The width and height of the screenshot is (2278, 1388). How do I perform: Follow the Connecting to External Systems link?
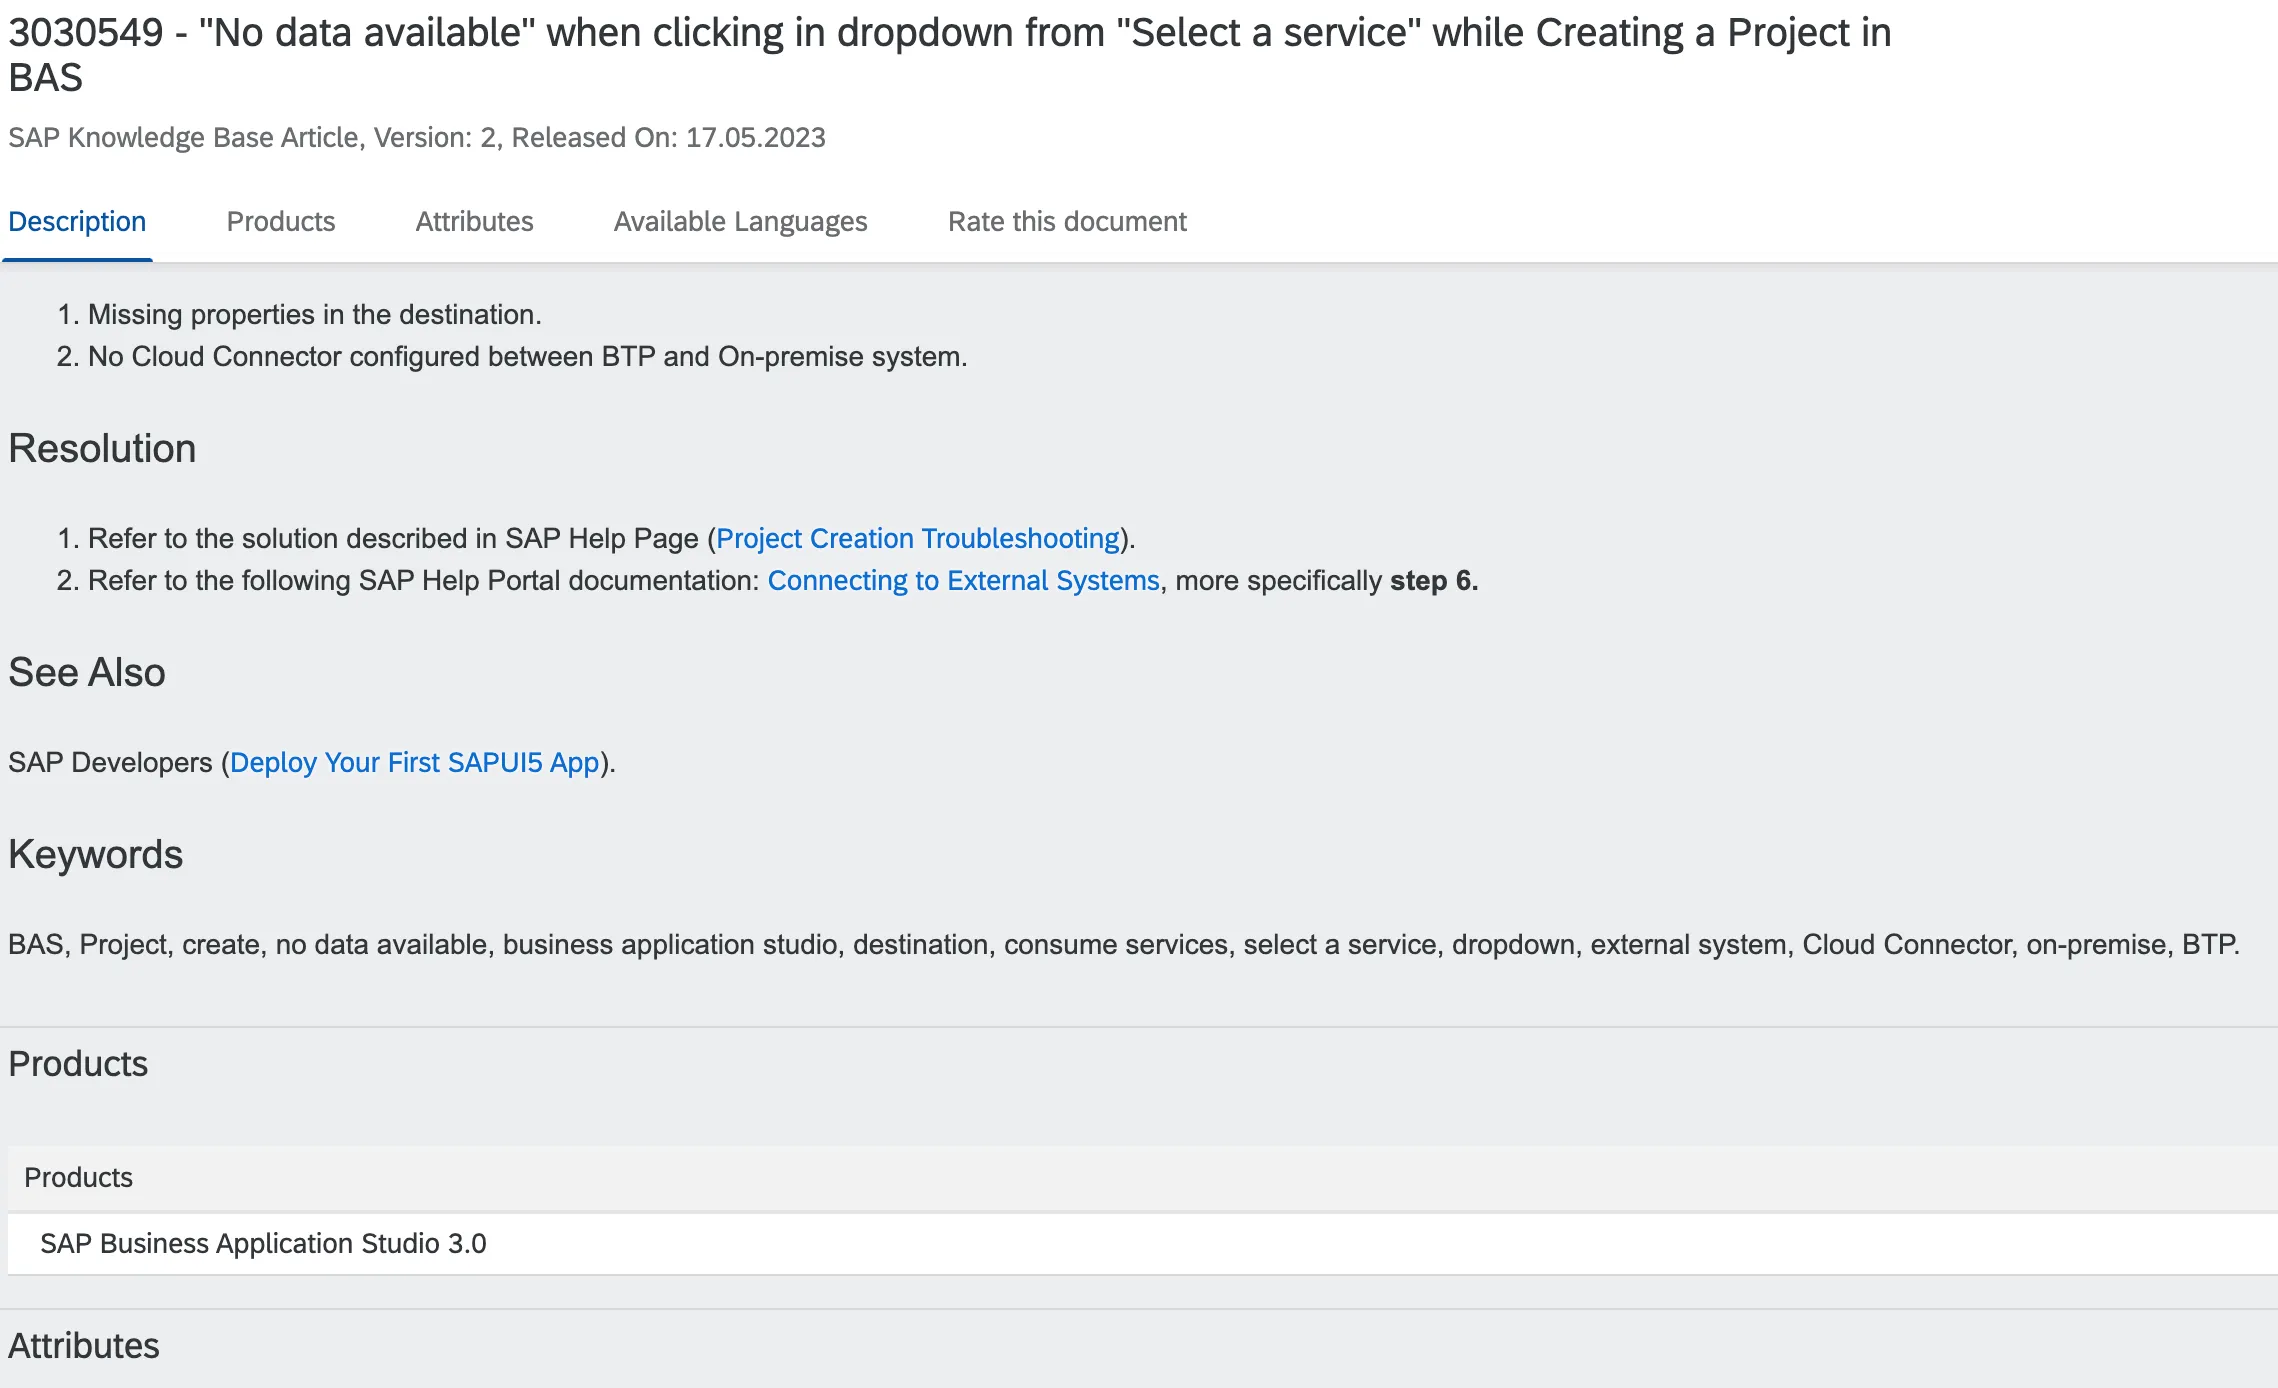[x=962, y=581]
